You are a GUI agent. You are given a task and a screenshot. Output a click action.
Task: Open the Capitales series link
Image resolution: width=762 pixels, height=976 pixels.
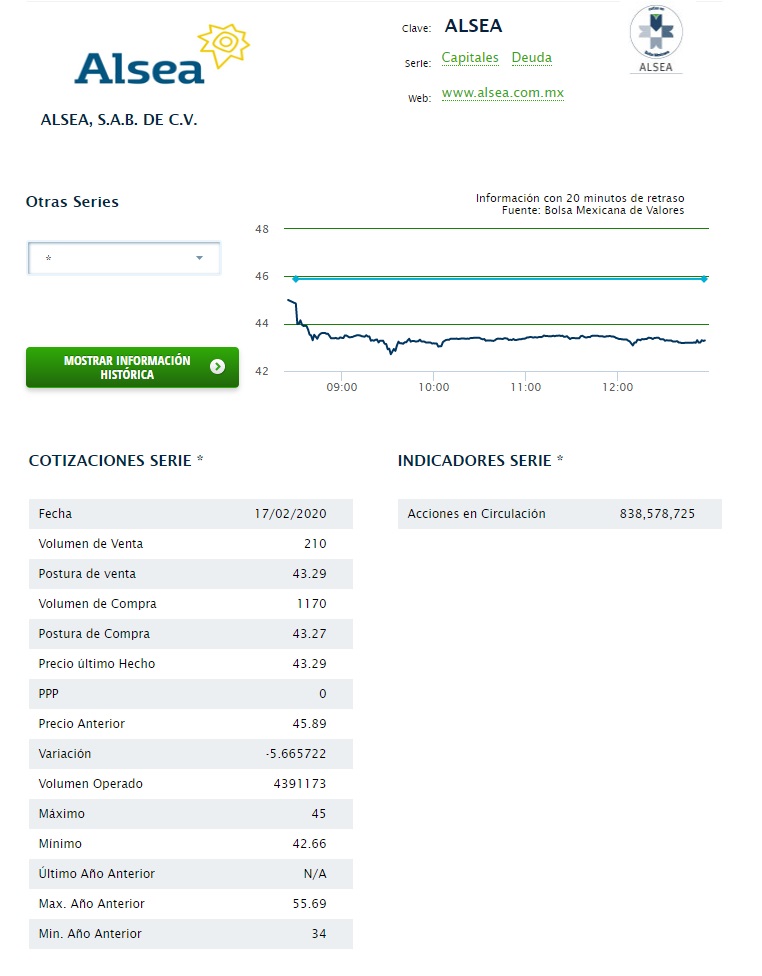pyautogui.click(x=470, y=58)
